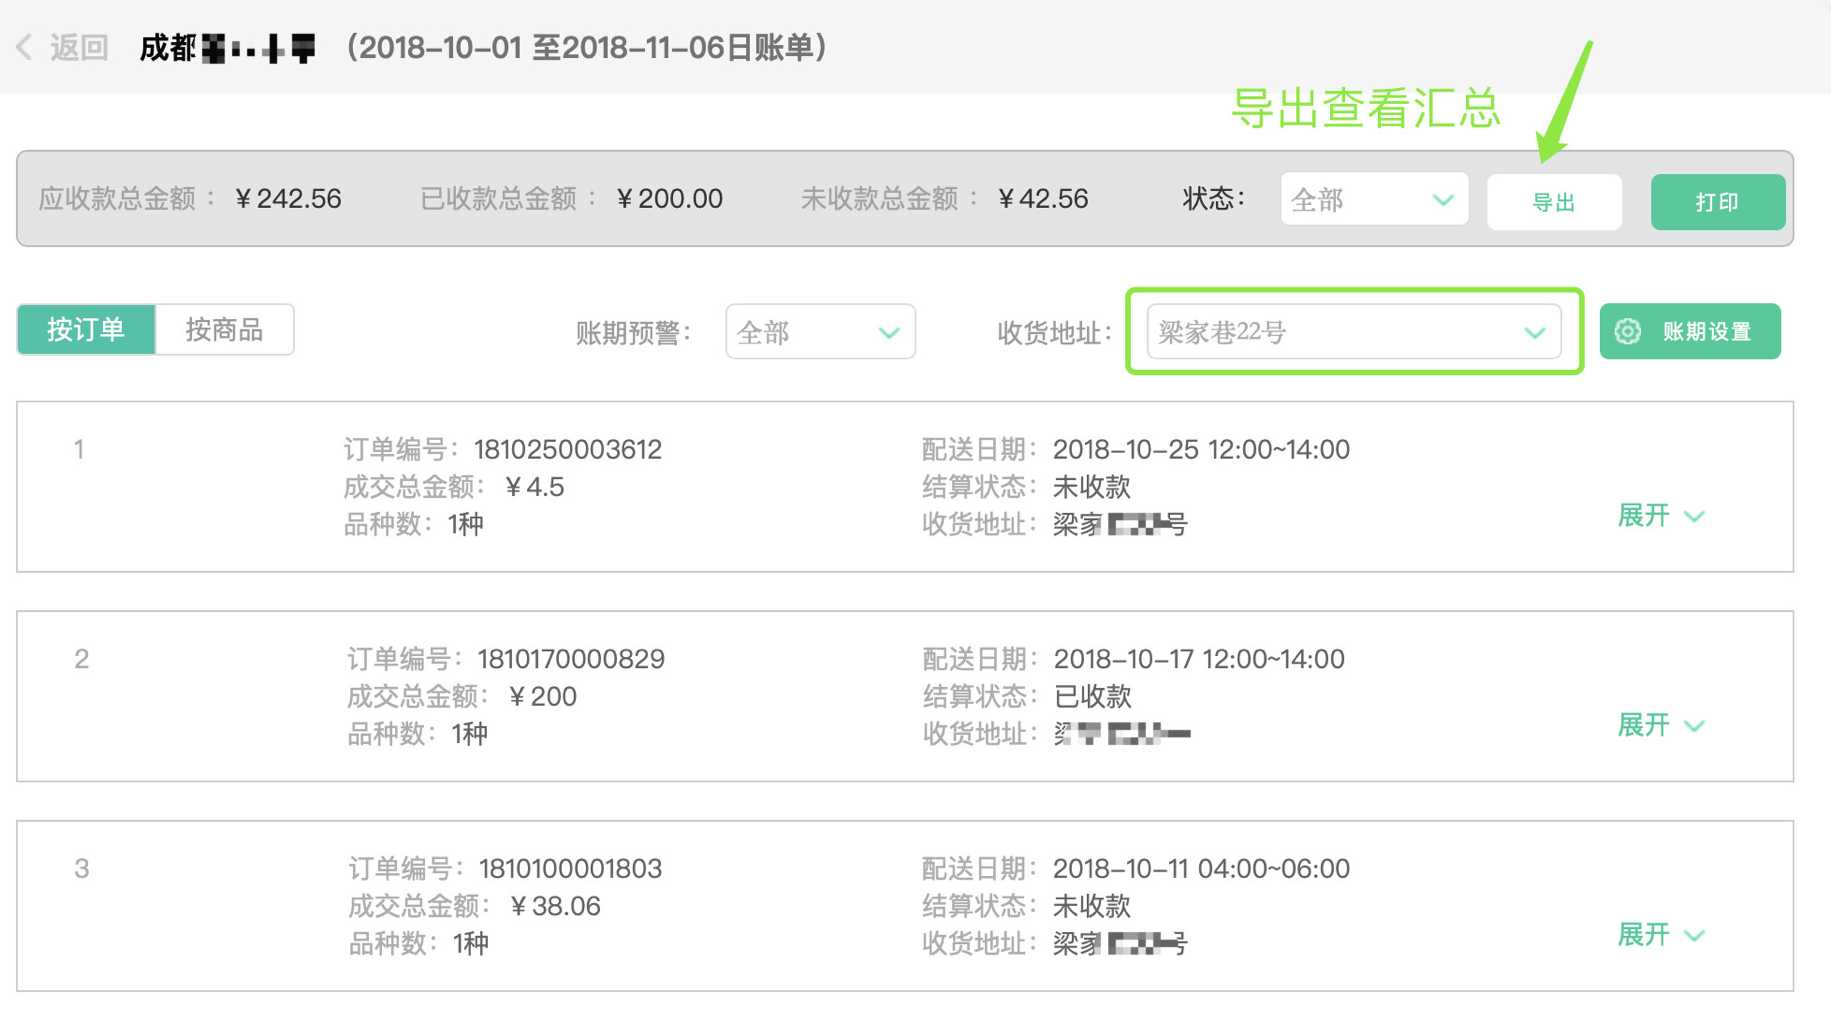The width and height of the screenshot is (1831, 1022).
Task: Expand order 1810250003612 details
Action: (x=1660, y=516)
